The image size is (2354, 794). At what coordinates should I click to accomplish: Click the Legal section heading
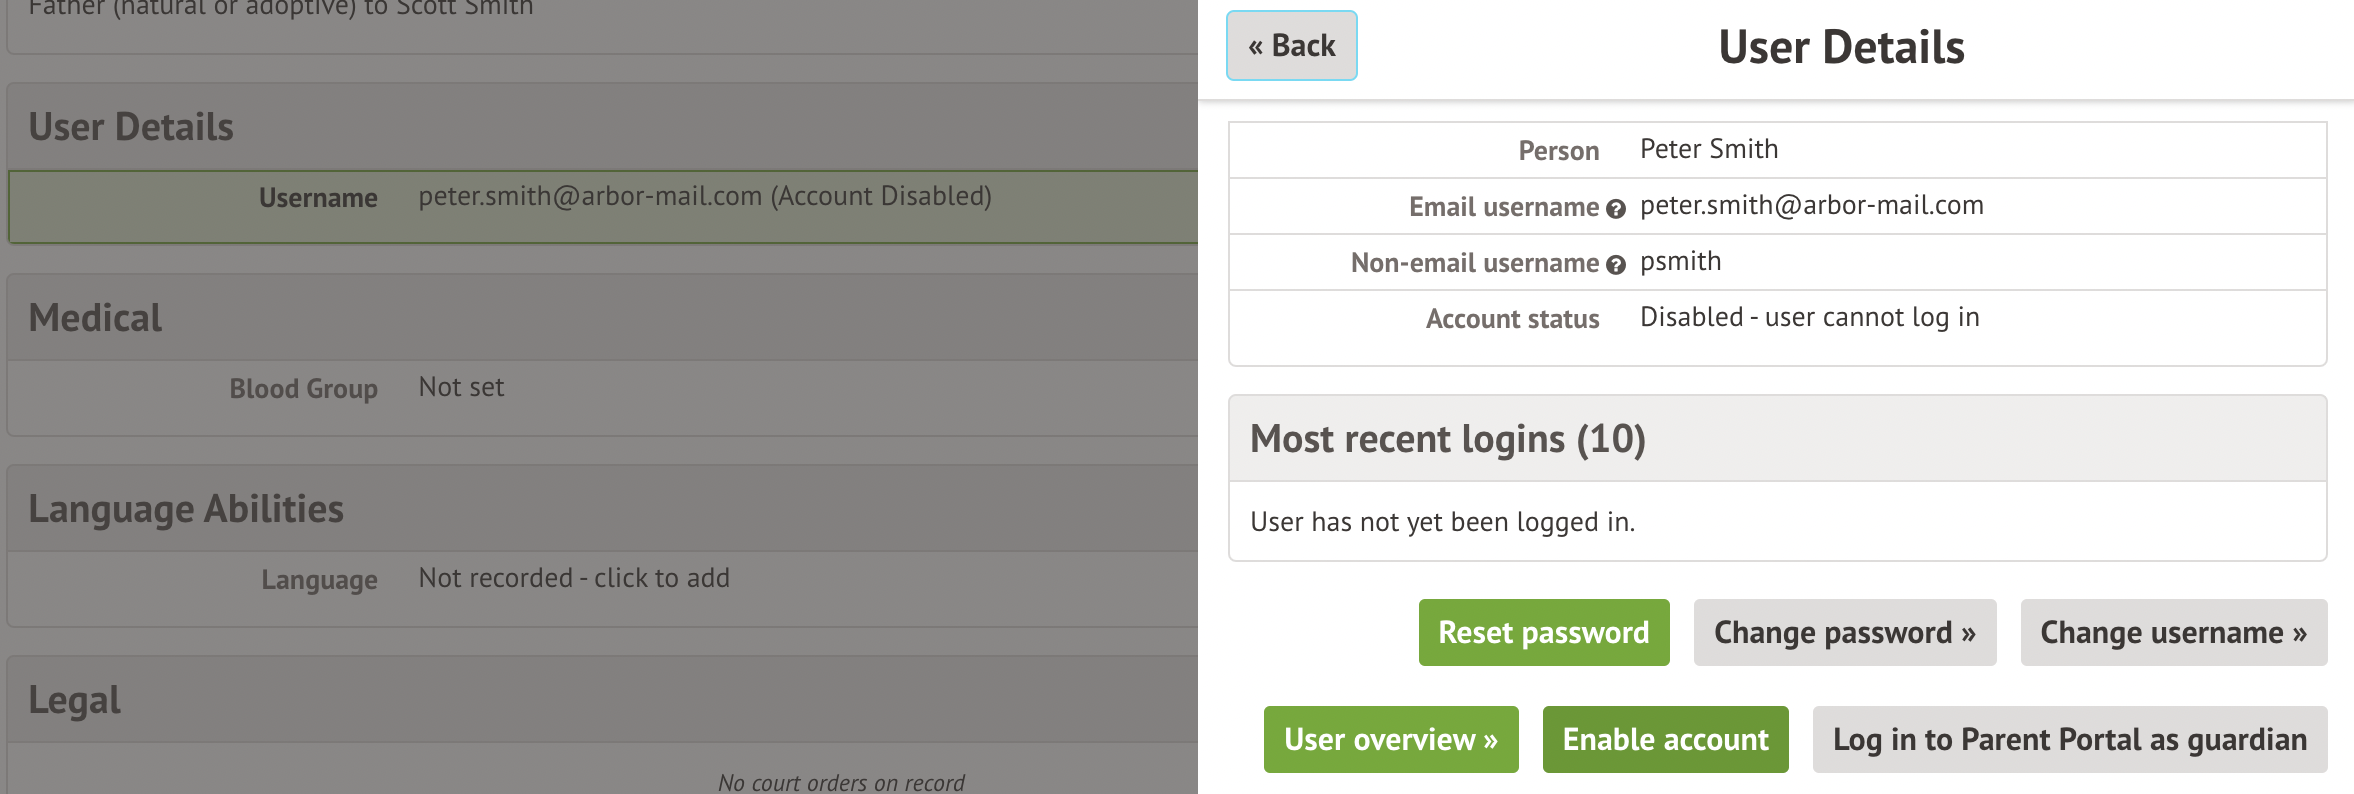pyautogui.click(x=74, y=700)
